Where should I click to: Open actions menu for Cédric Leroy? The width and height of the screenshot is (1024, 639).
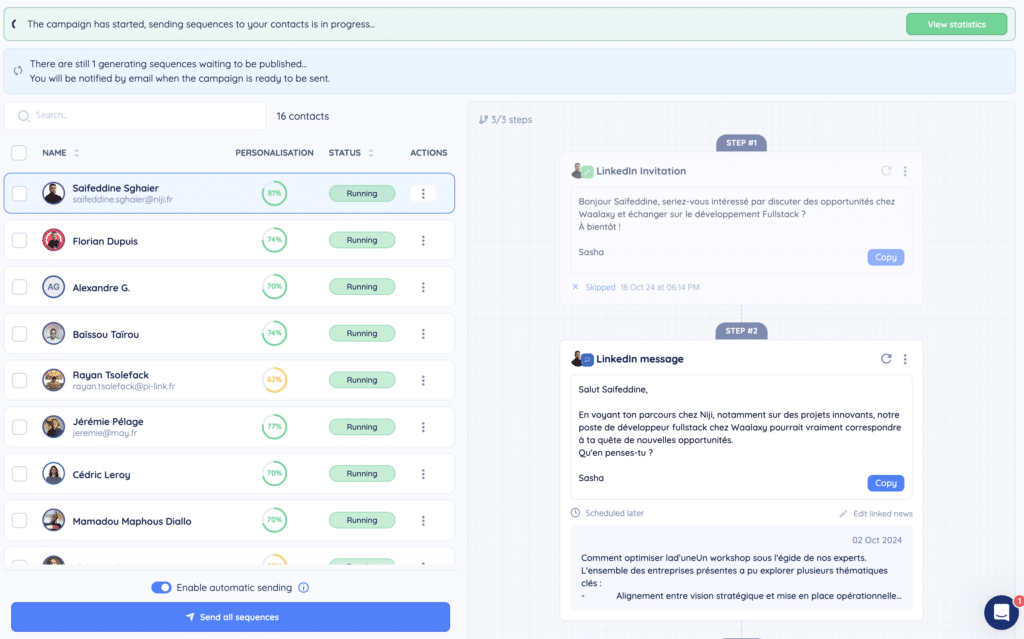[423, 474]
